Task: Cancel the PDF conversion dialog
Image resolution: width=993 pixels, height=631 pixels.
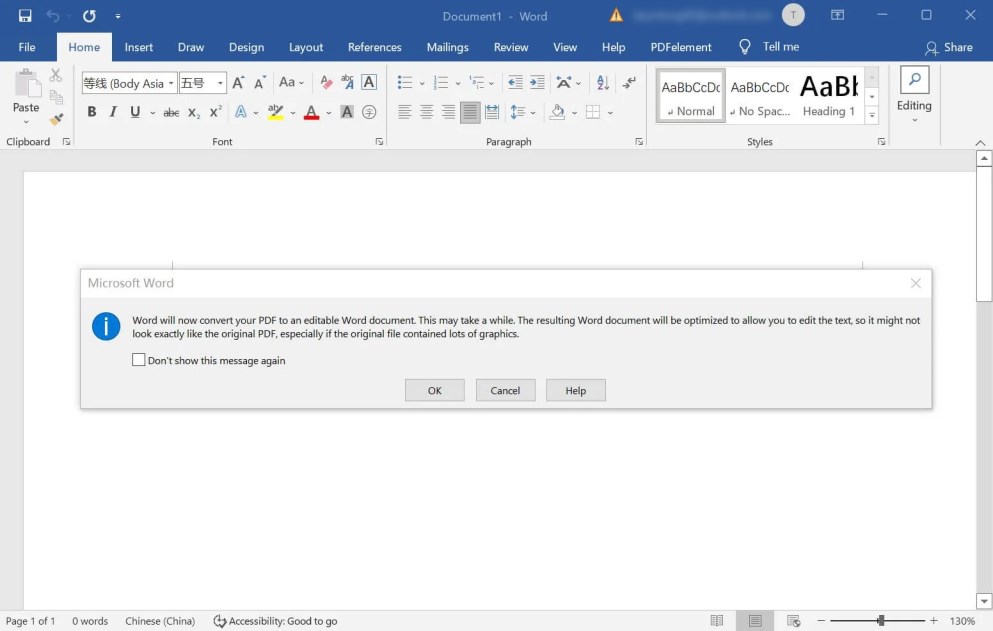Action: point(505,390)
